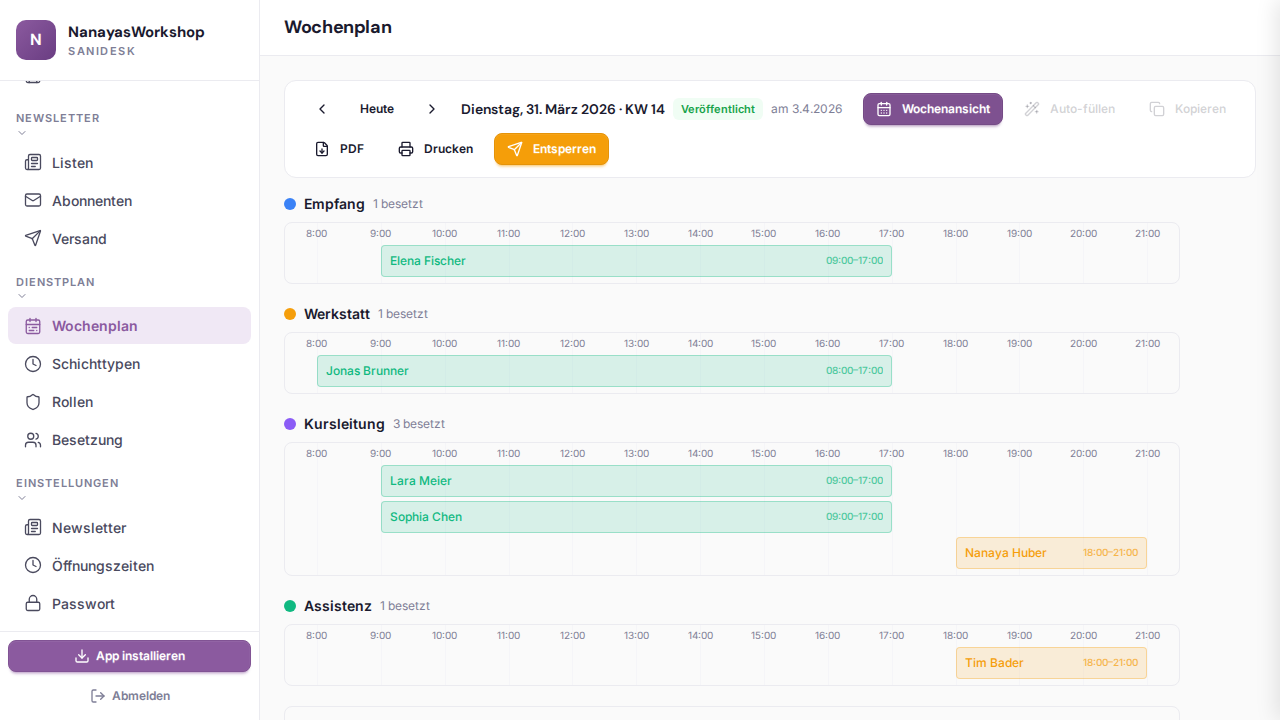
Task: Click the Drucken print button
Action: click(x=435, y=149)
